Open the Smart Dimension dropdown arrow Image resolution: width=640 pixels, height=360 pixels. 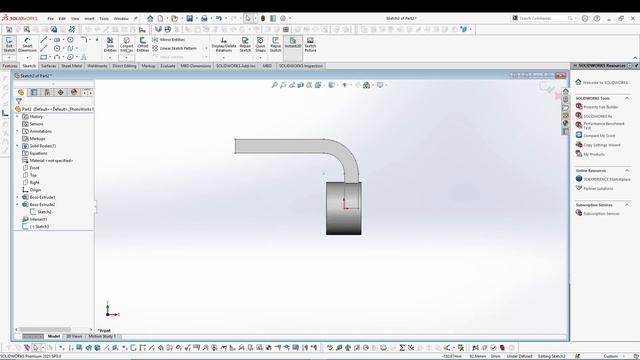click(x=27, y=57)
